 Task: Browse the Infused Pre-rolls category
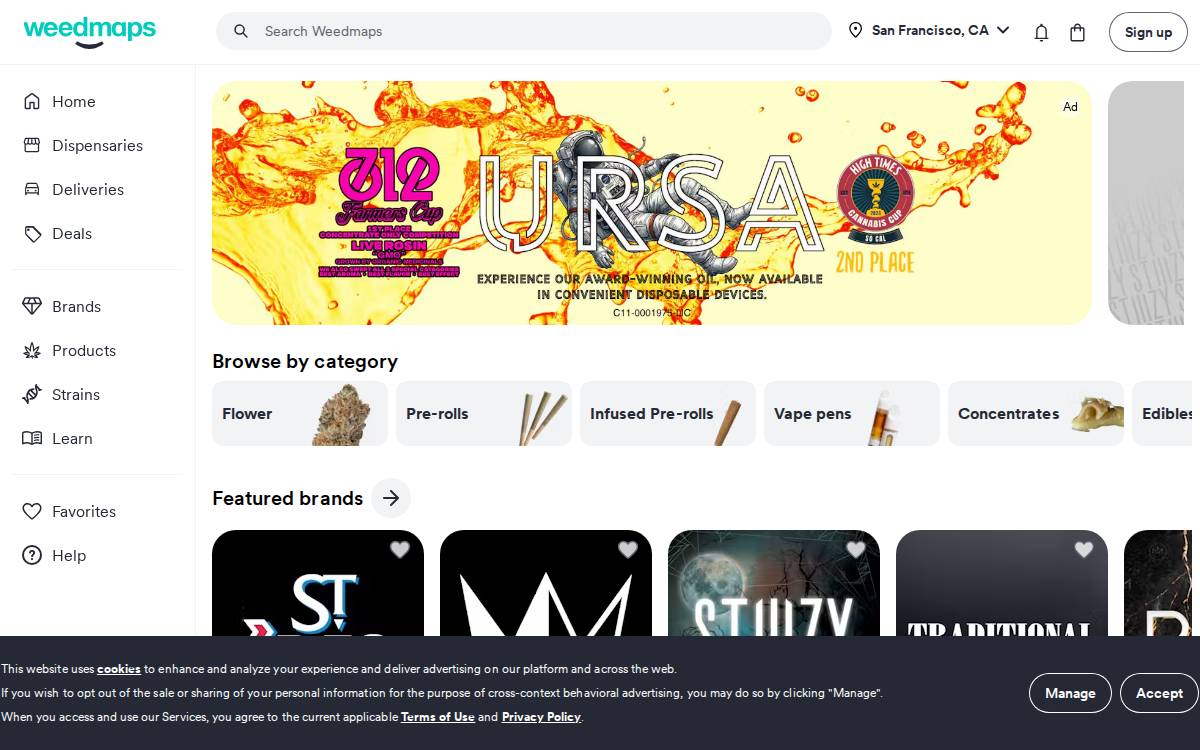668,413
